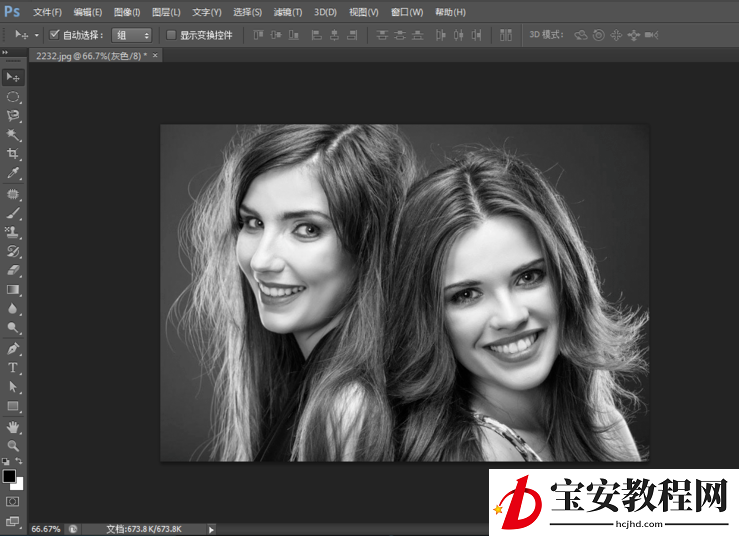The width and height of the screenshot is (739, 536).
Task: Select the Blur tool
Action: point(13,309)
